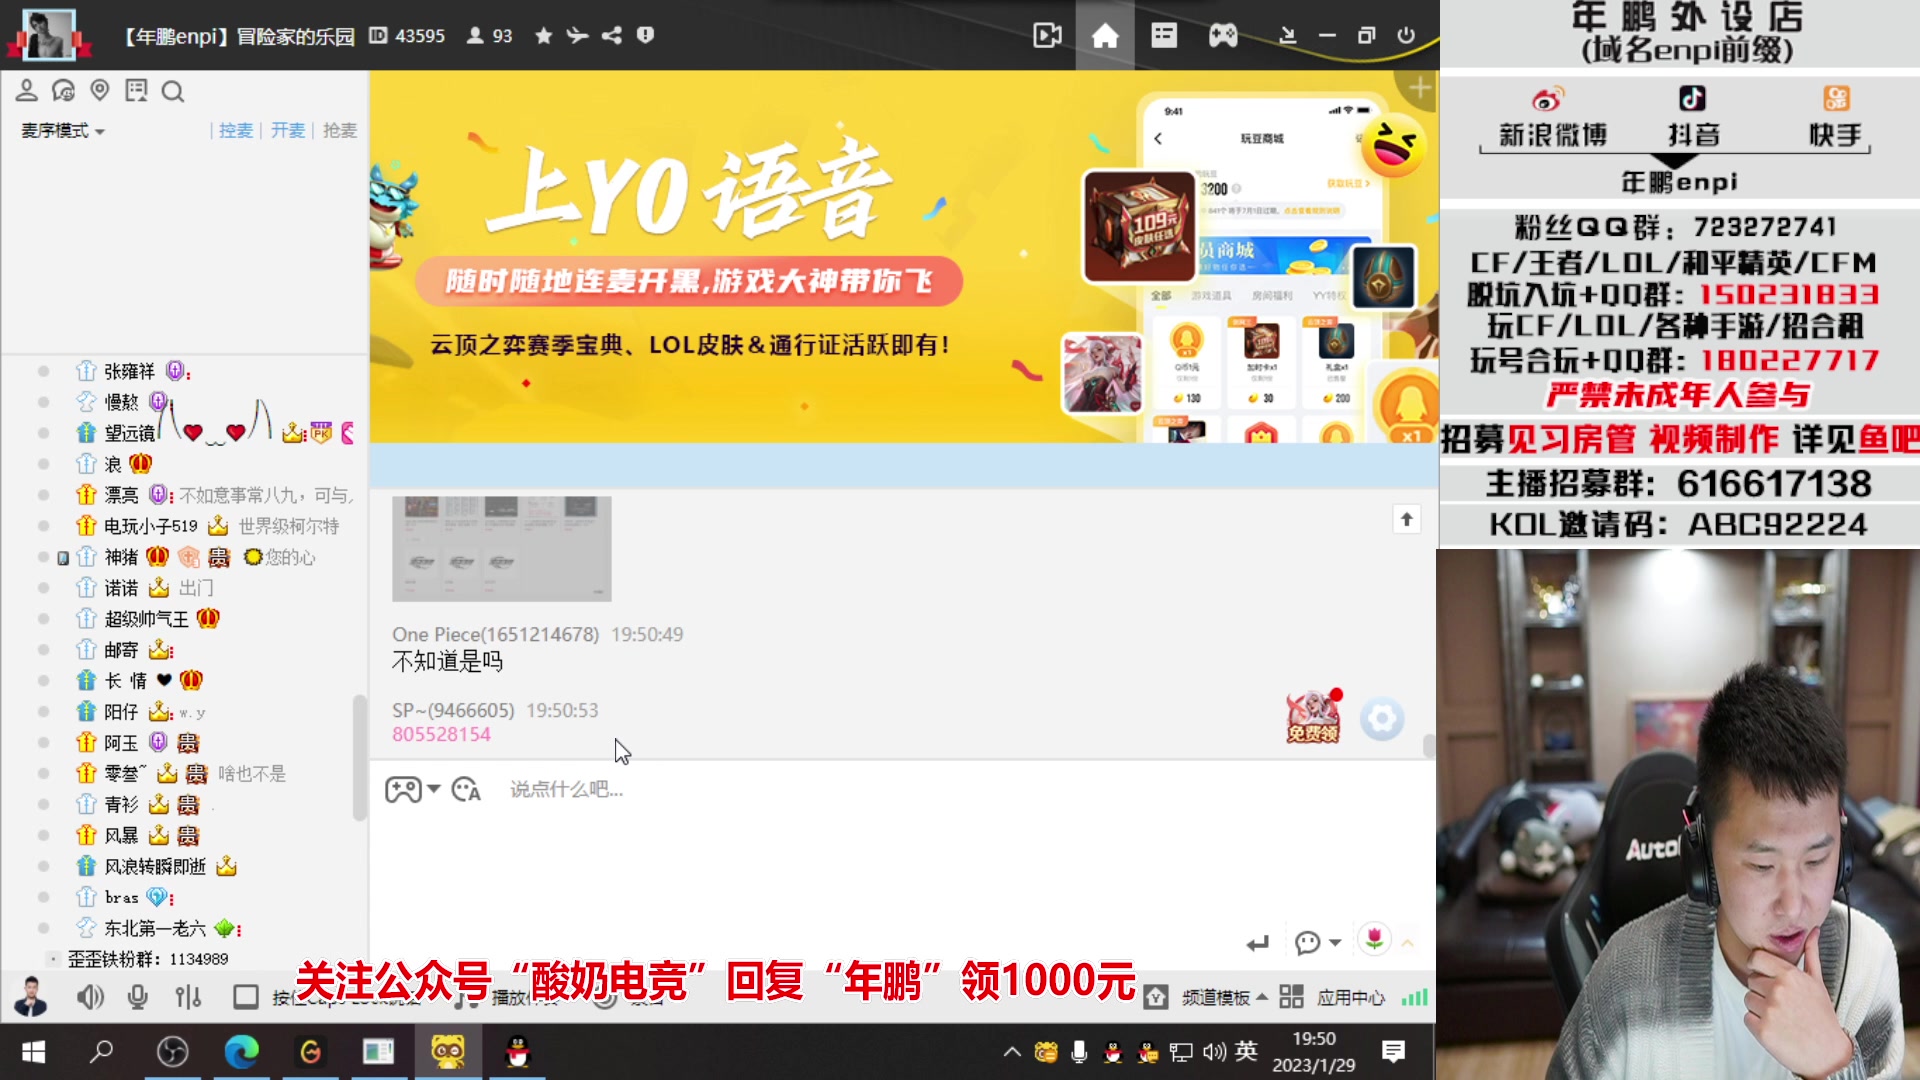Click the YO语音 promotional banner
This screenshot has width=1920, height=1080.
(x=904, y=257)
